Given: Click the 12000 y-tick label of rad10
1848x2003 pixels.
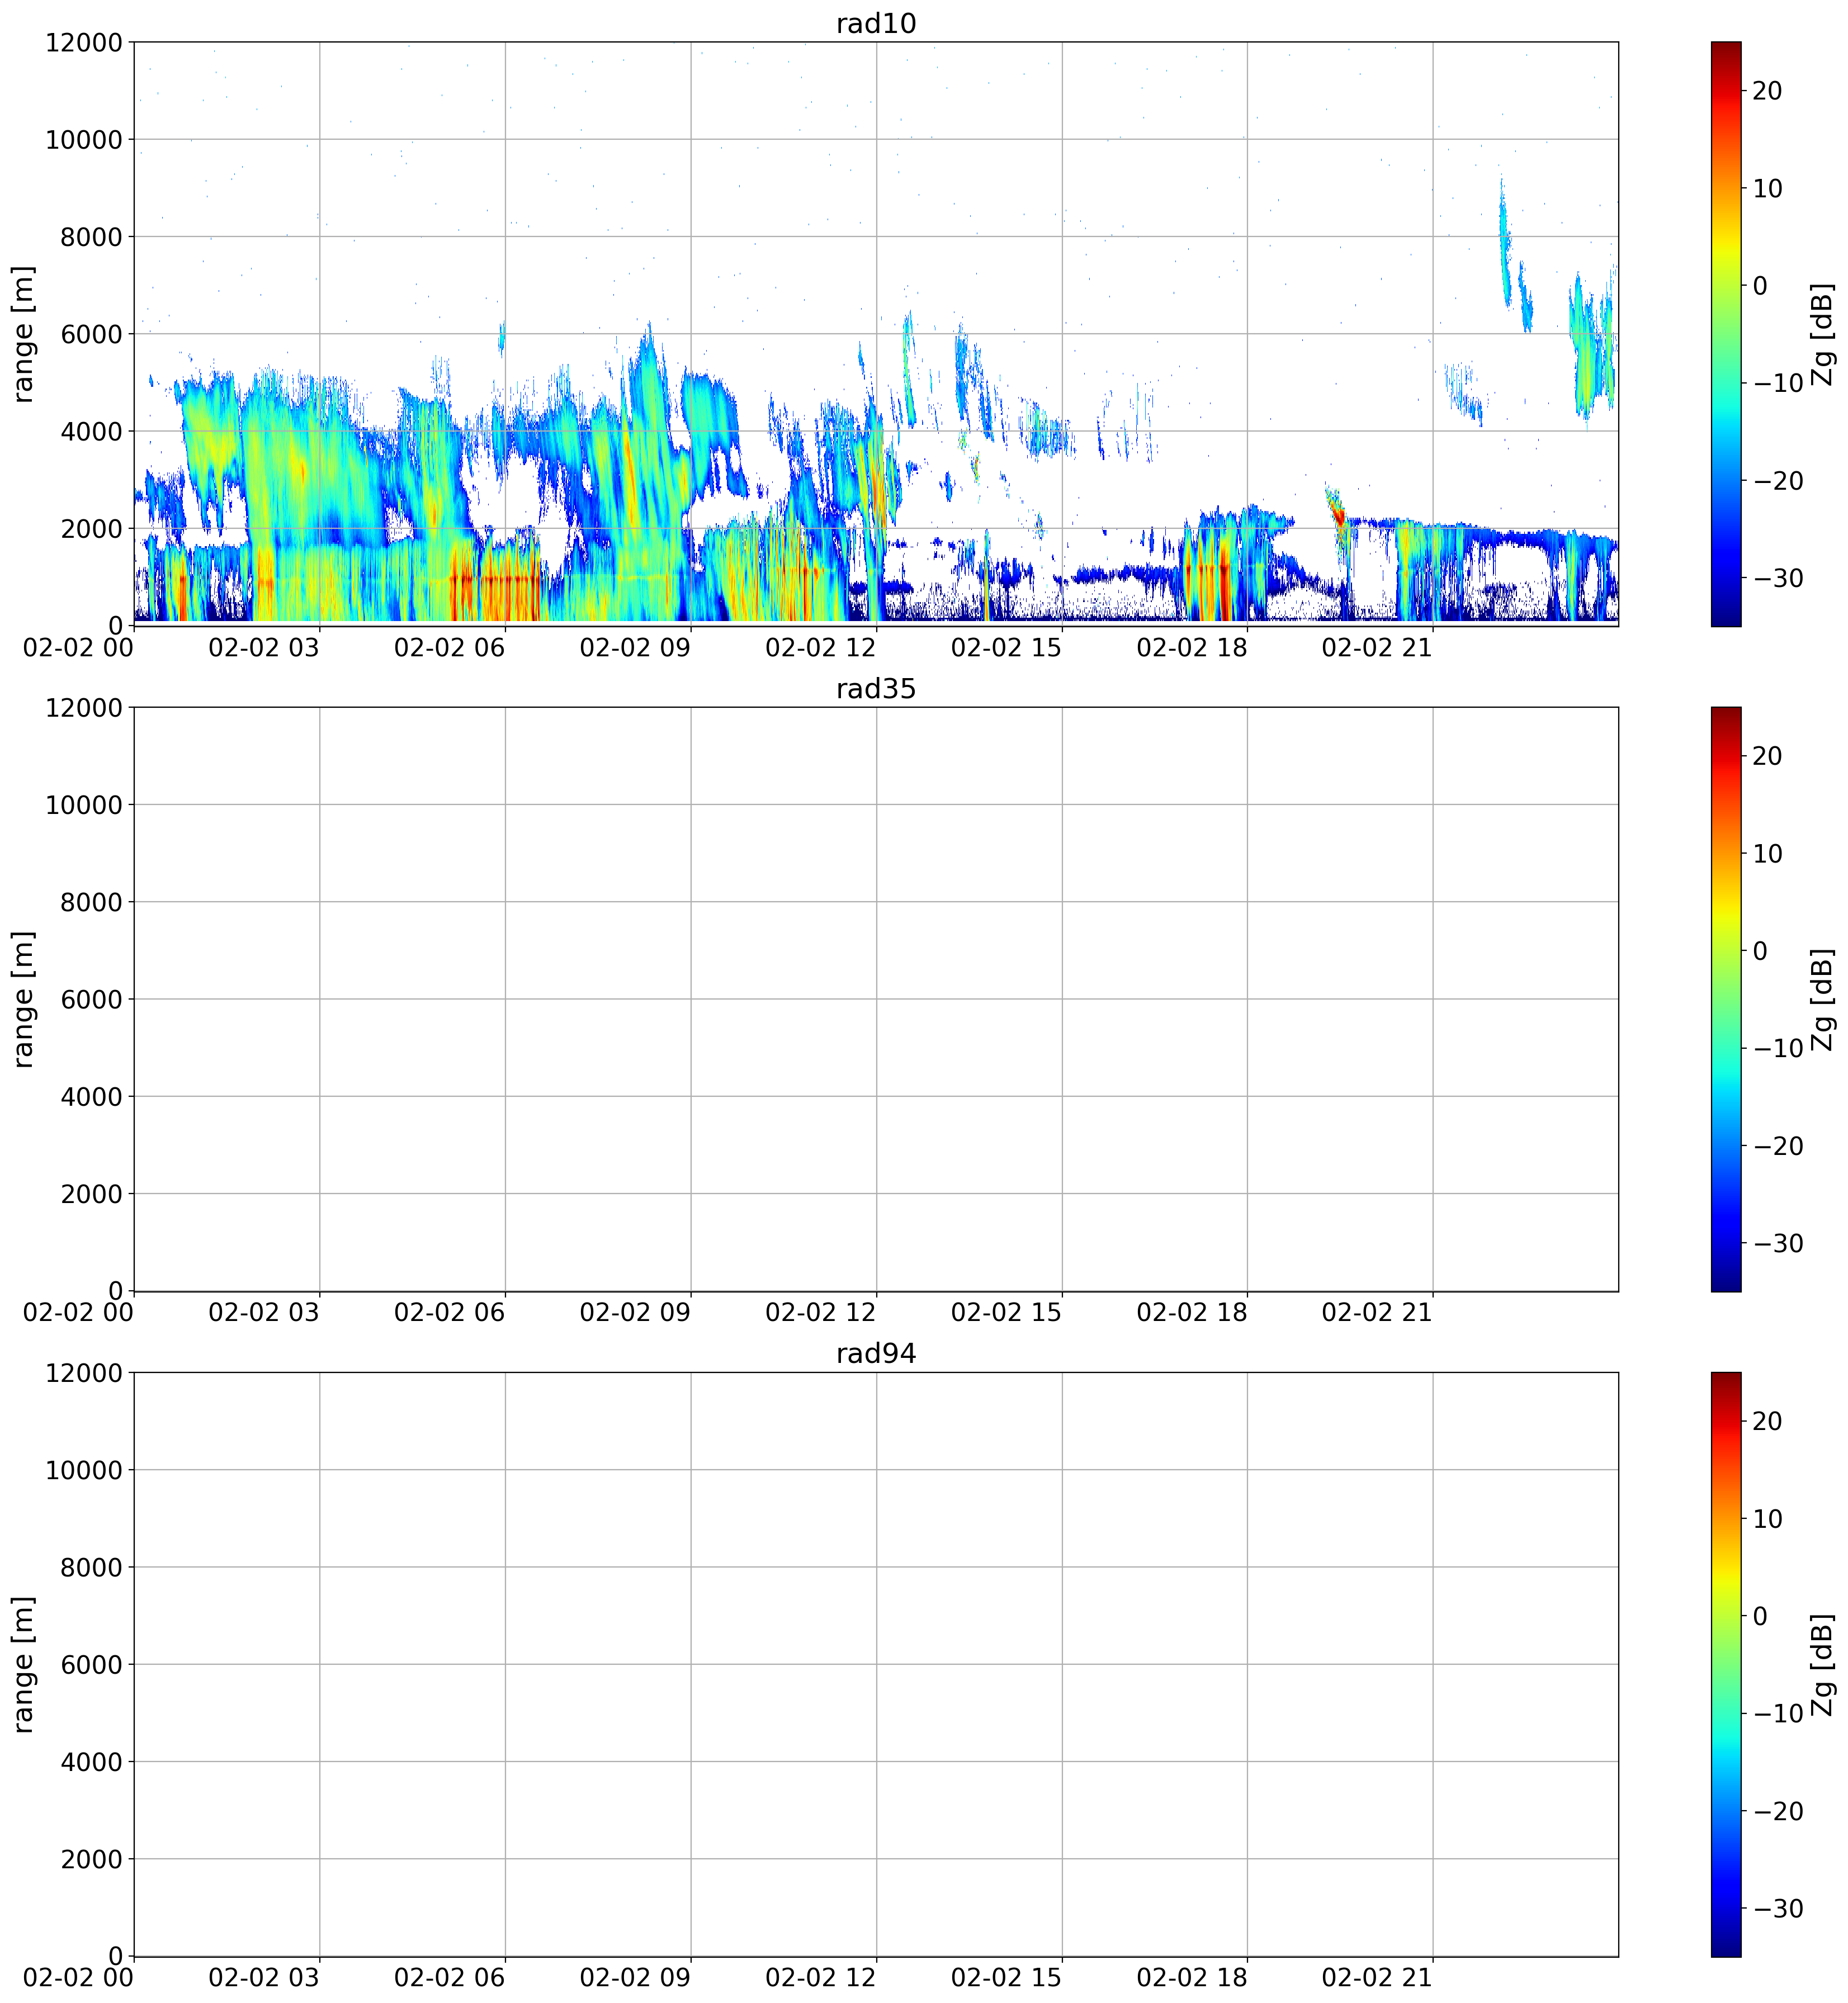Looking at the screenshot, I should pyautogui.click(x=84, y=43).
